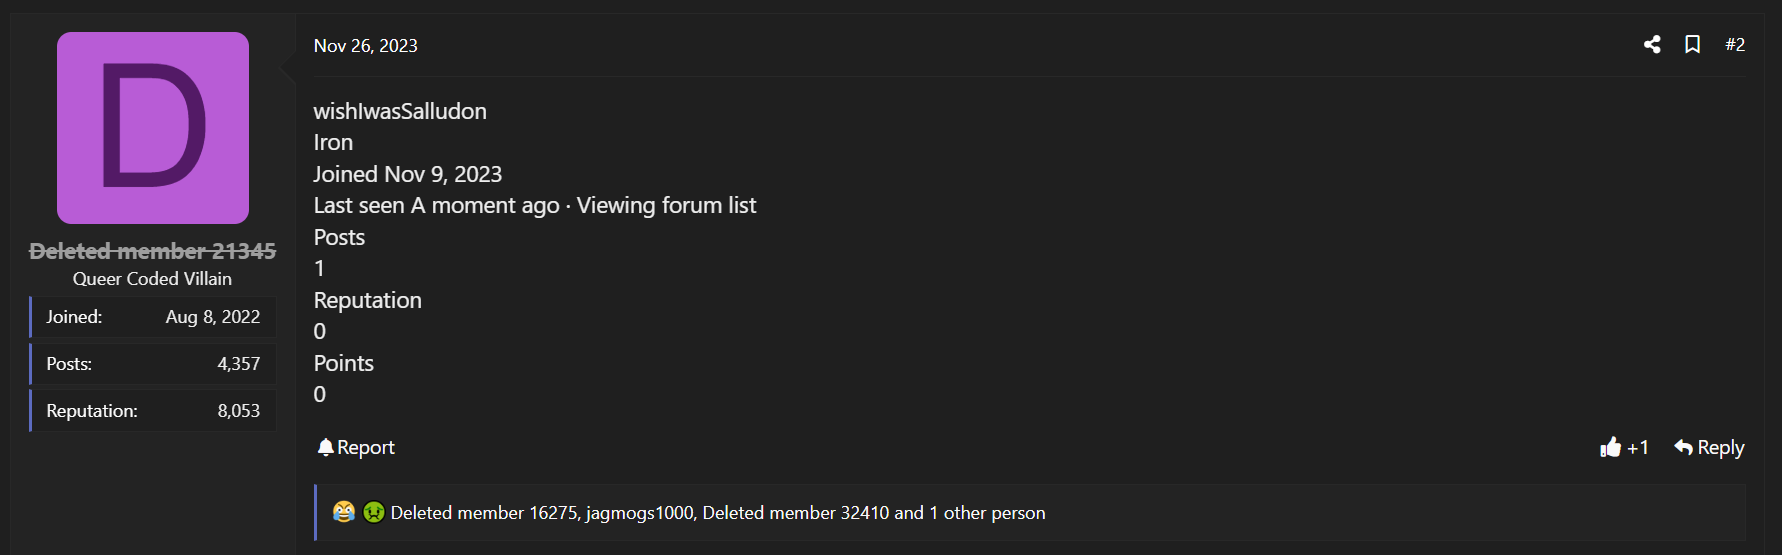Expand '1 other person' reactions list

[x=987, y=513]
